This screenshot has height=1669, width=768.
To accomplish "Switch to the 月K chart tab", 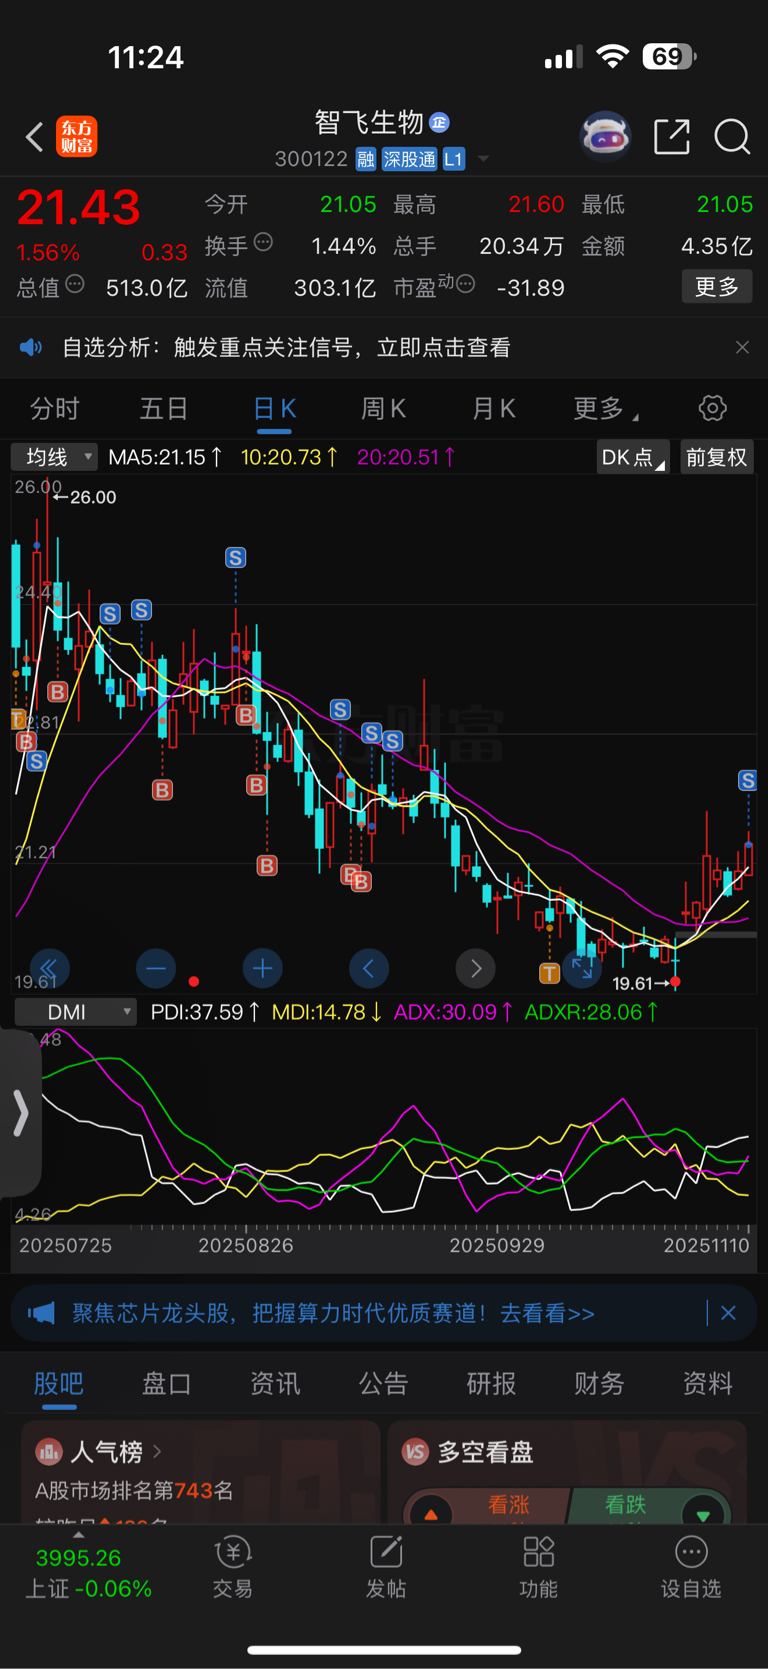I will 493,409.
